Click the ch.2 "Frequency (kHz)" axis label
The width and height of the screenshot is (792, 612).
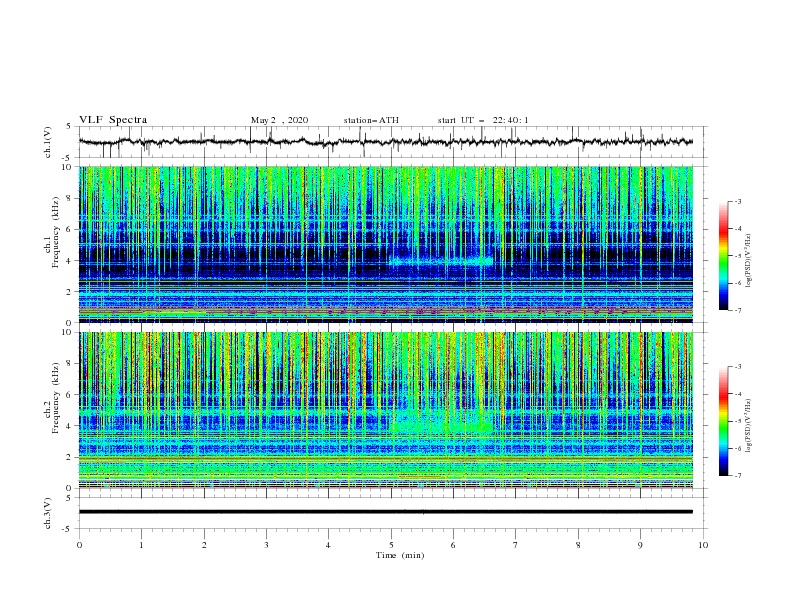[56, 398]
